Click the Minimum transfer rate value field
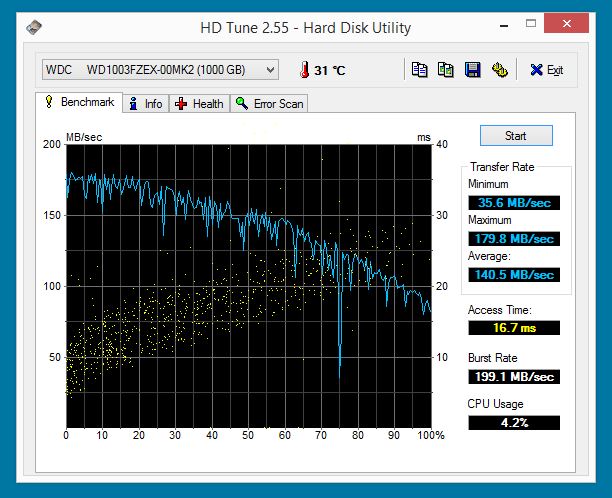Screen dimensions: 612x498 [514, 202]
